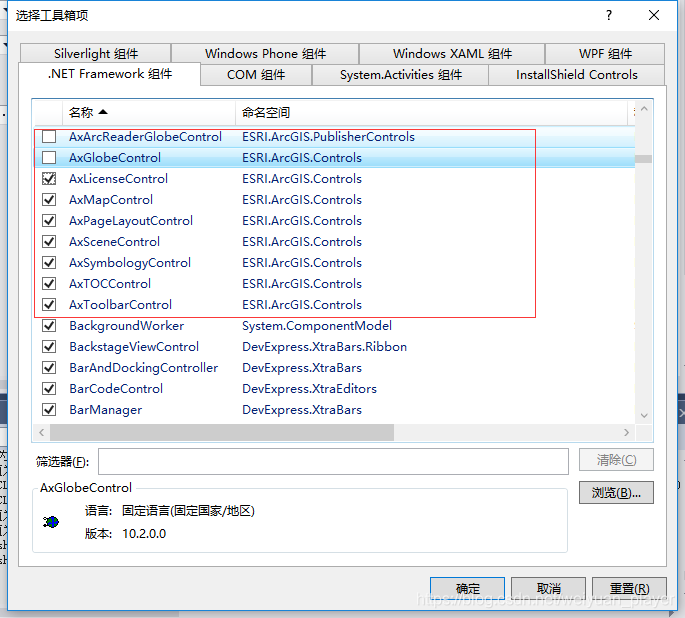The image size is (685, 618).
Task: Cancel with the 取消 button
Action: (548, 588)
